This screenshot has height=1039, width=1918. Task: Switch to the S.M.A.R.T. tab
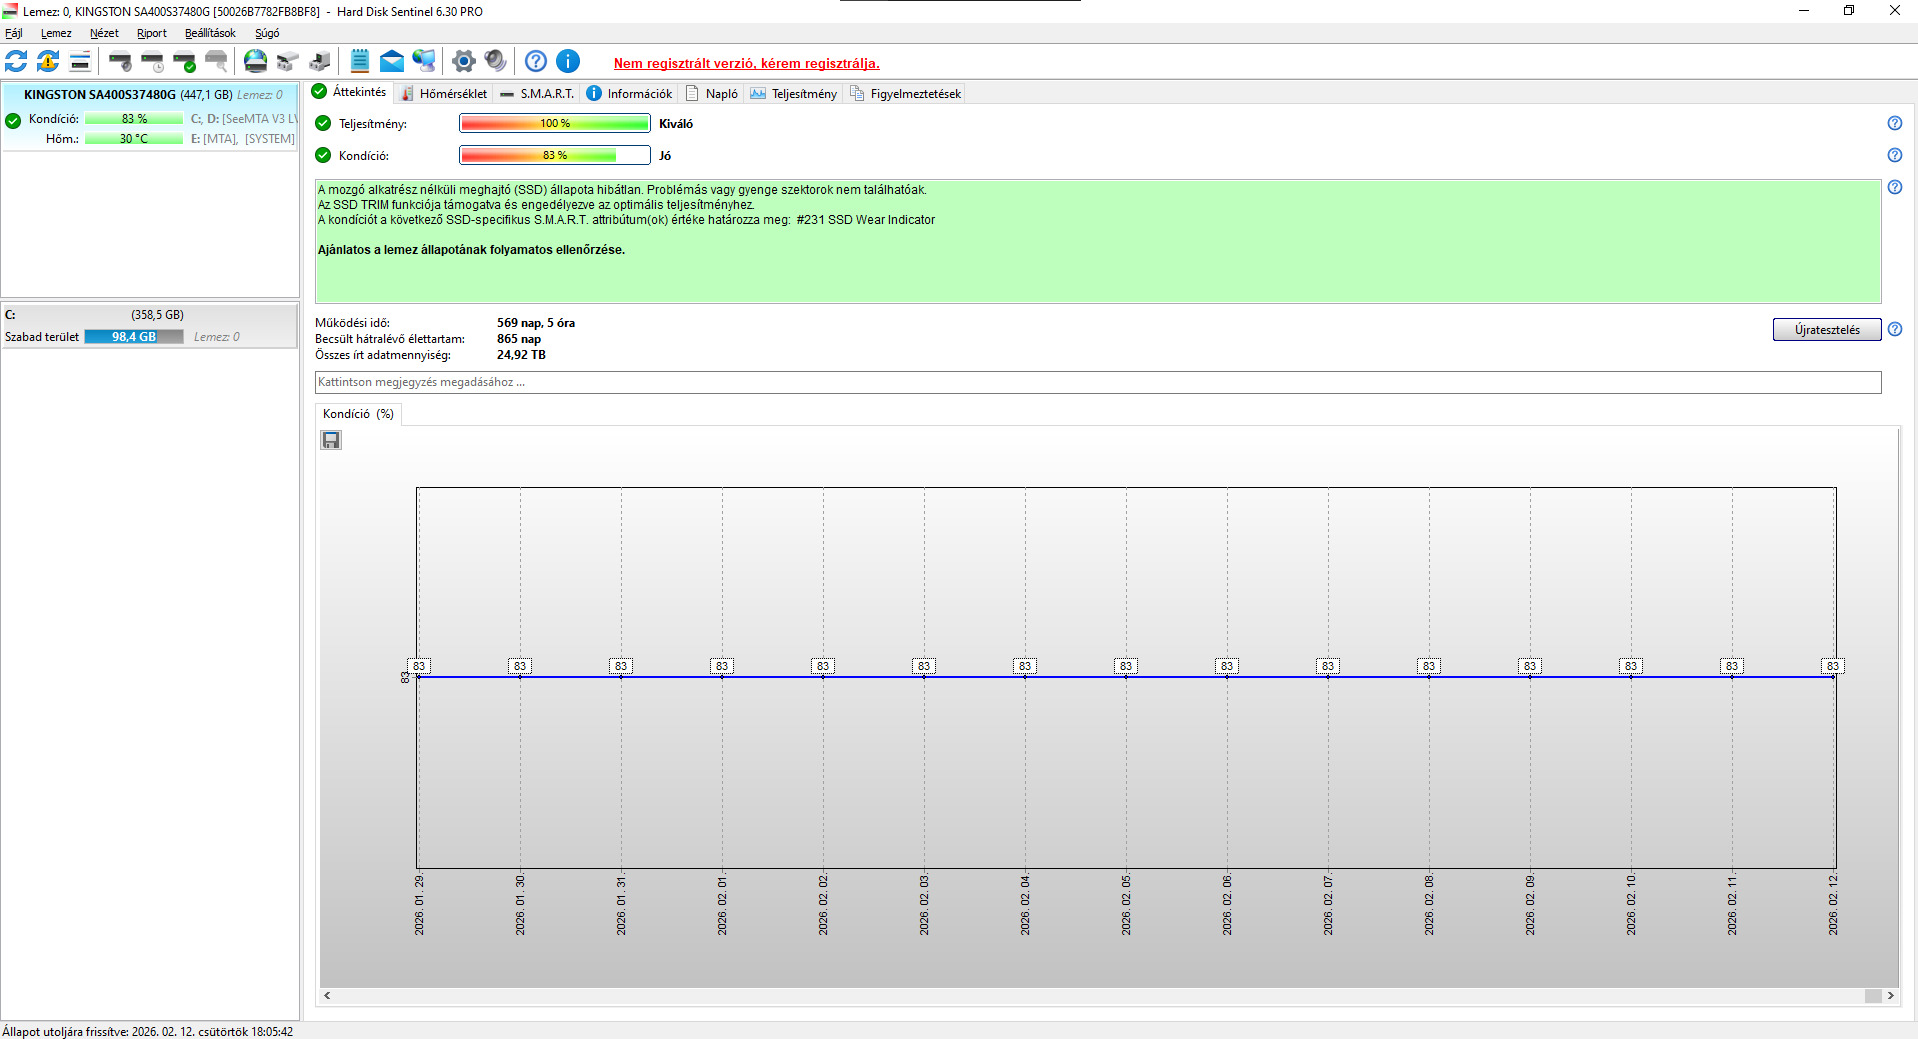point(537,93)
